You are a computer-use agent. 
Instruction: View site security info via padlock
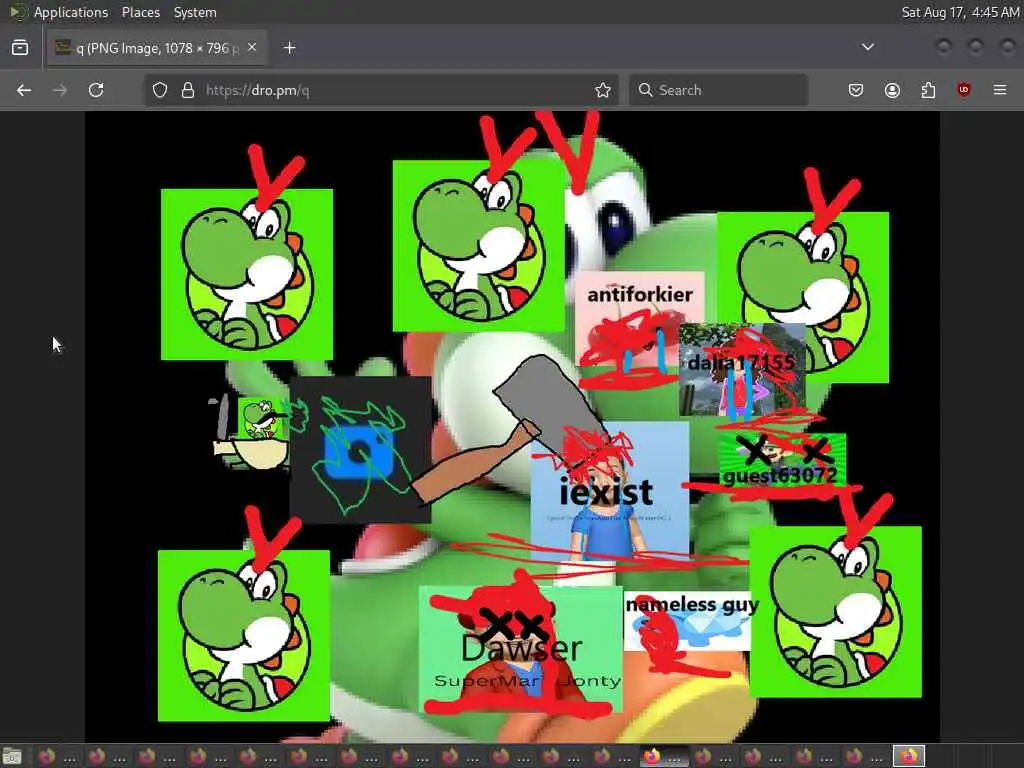click(188, 90)
